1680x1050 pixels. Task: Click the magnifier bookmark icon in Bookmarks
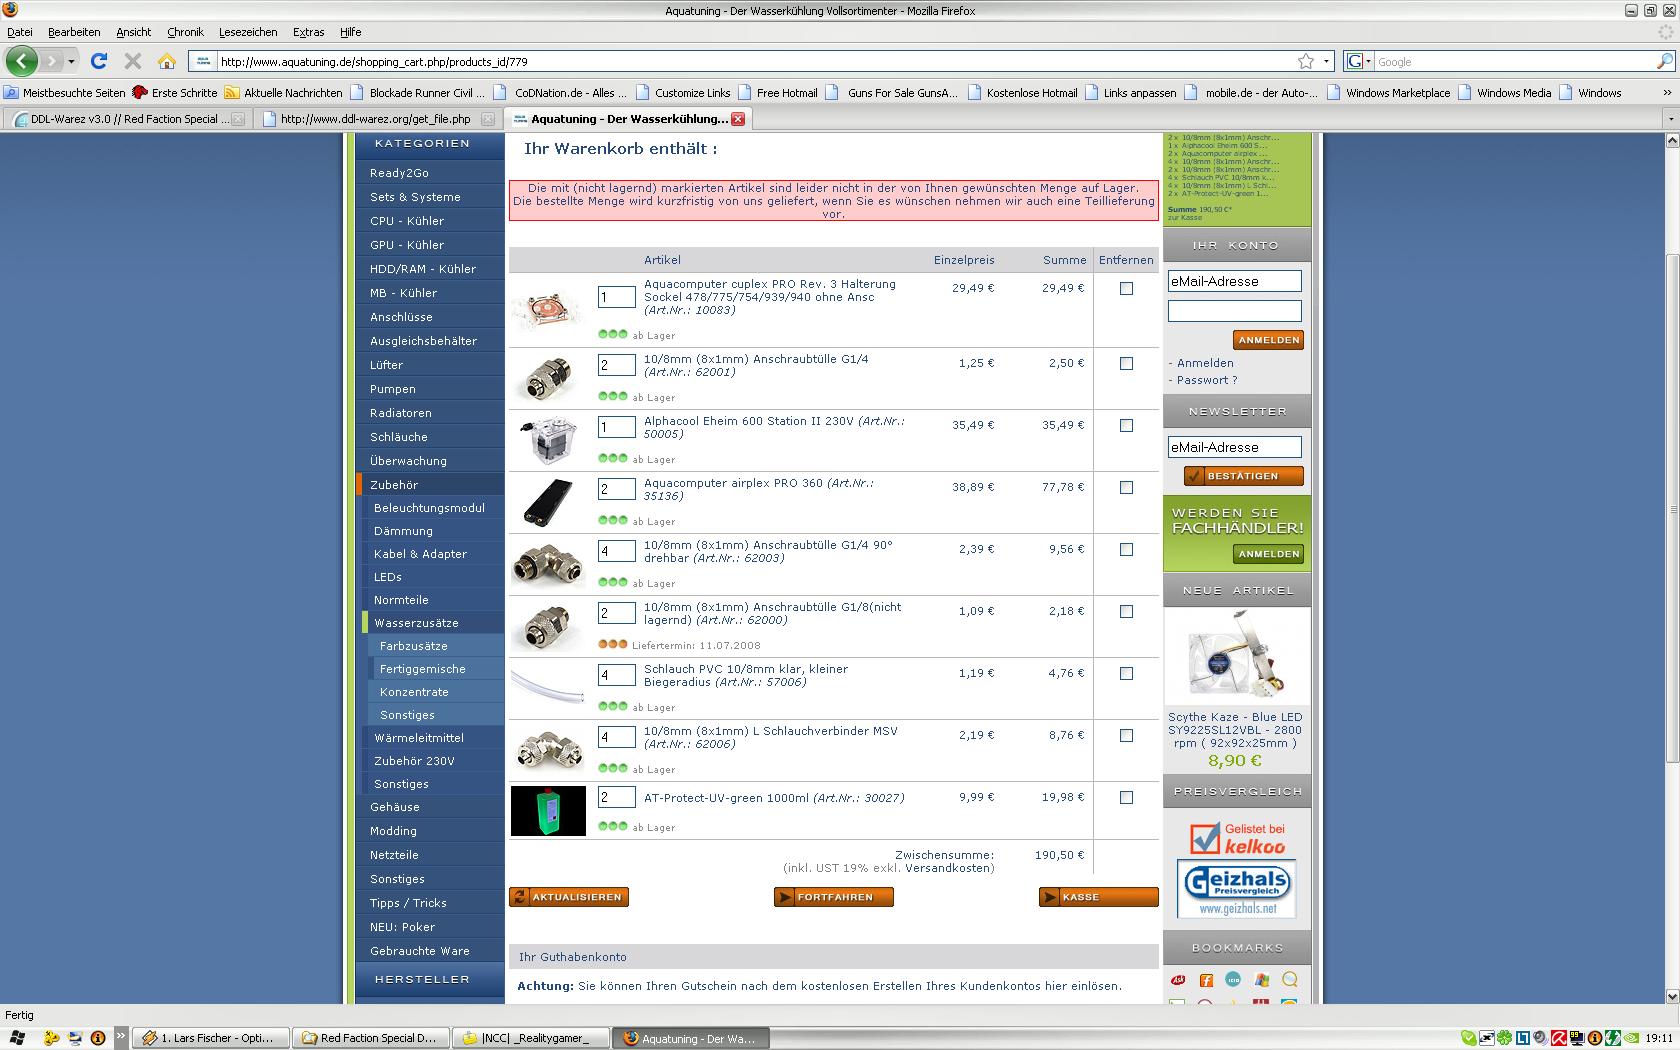coord(1289,980)
